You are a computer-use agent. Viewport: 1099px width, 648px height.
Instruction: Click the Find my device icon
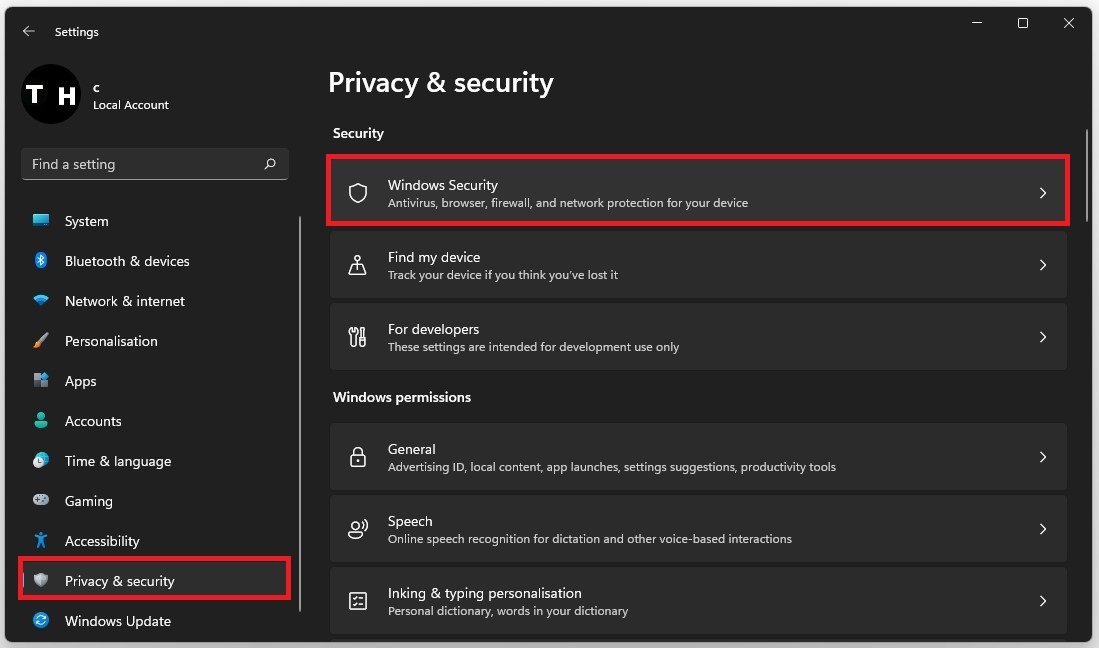pos(358,265)
